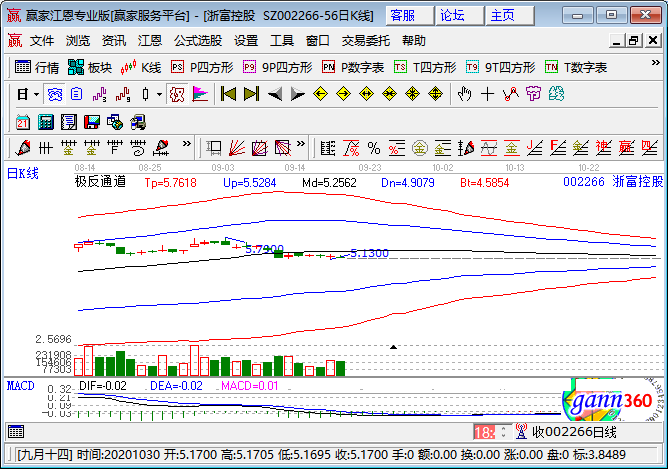Viewport: 668px width, 469px height.
Task: Expand the main toolbar overflow chevron
Action: pyautogui.click(x=655, y=63)
